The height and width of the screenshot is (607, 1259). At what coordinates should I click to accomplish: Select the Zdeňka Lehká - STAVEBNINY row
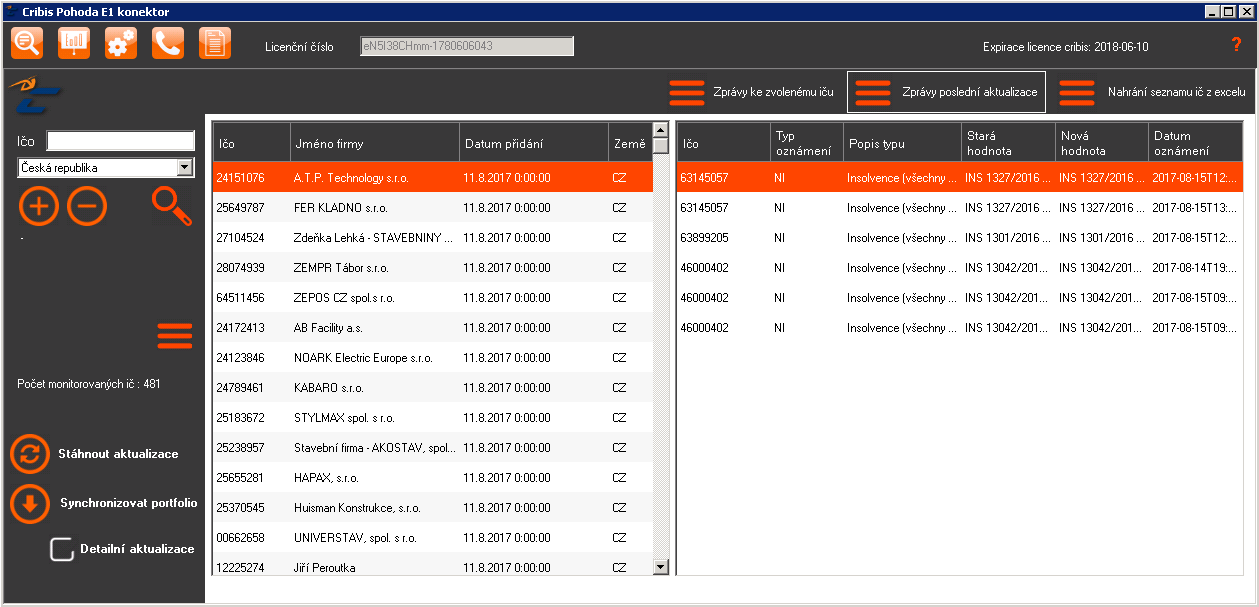(x=432, y=237)
